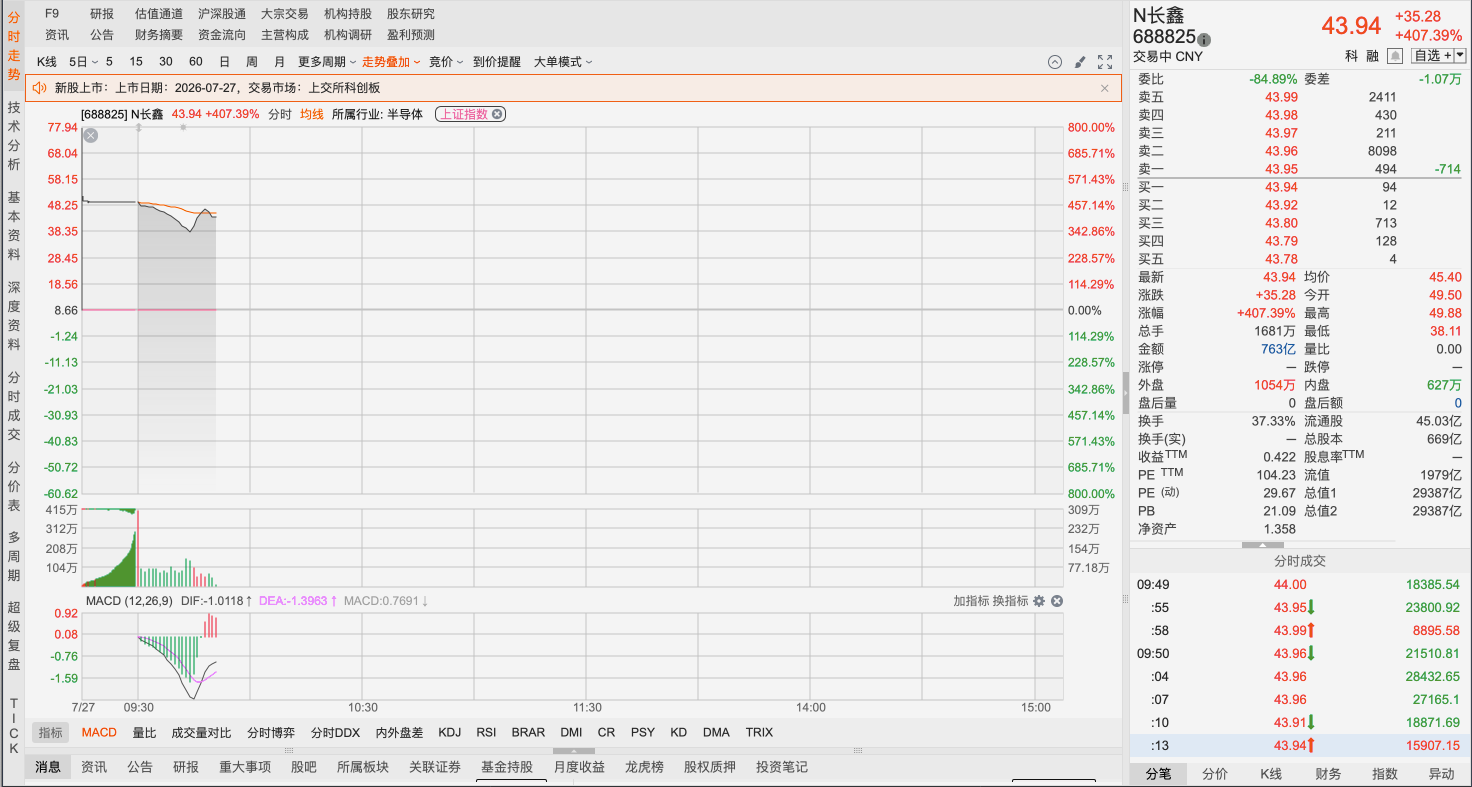Select the TRIX indicator

[759, 733]
